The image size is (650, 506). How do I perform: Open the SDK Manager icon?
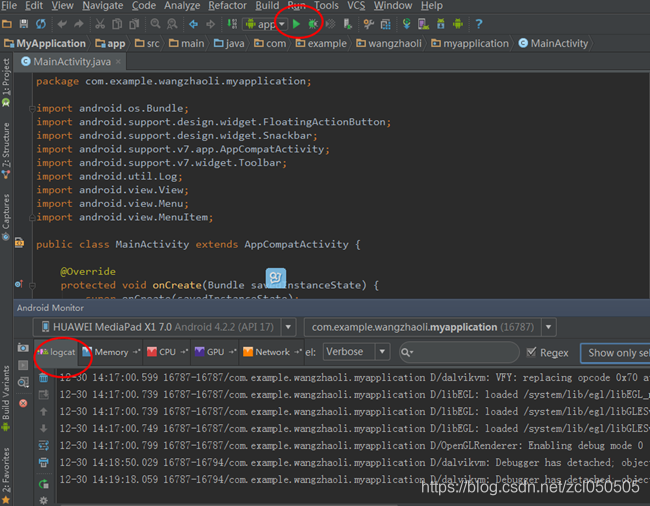click(441, 24)
